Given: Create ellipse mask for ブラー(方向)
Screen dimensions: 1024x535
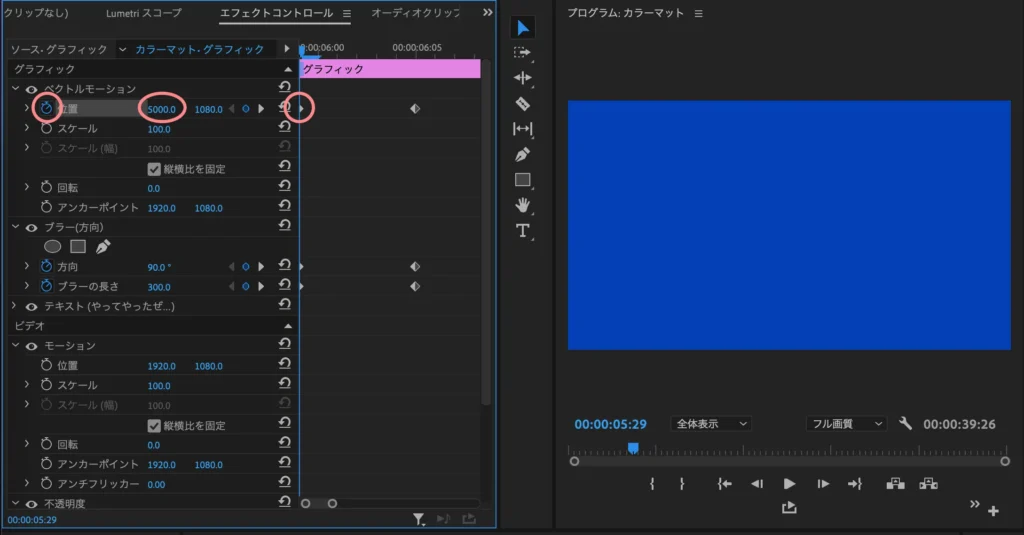Looking at the screenshot, I should 52,246.
